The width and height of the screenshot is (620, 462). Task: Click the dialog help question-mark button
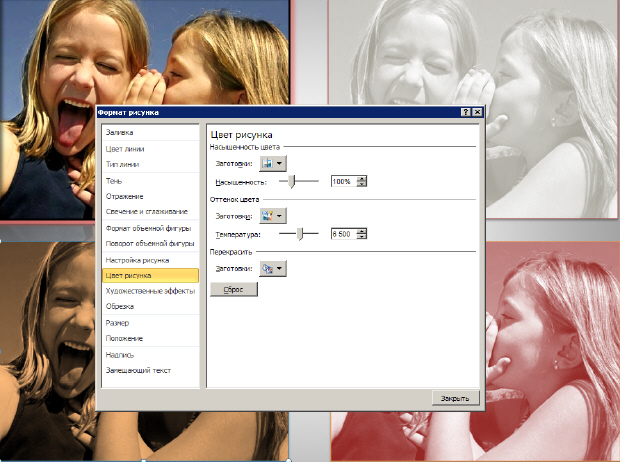(466, 112)
